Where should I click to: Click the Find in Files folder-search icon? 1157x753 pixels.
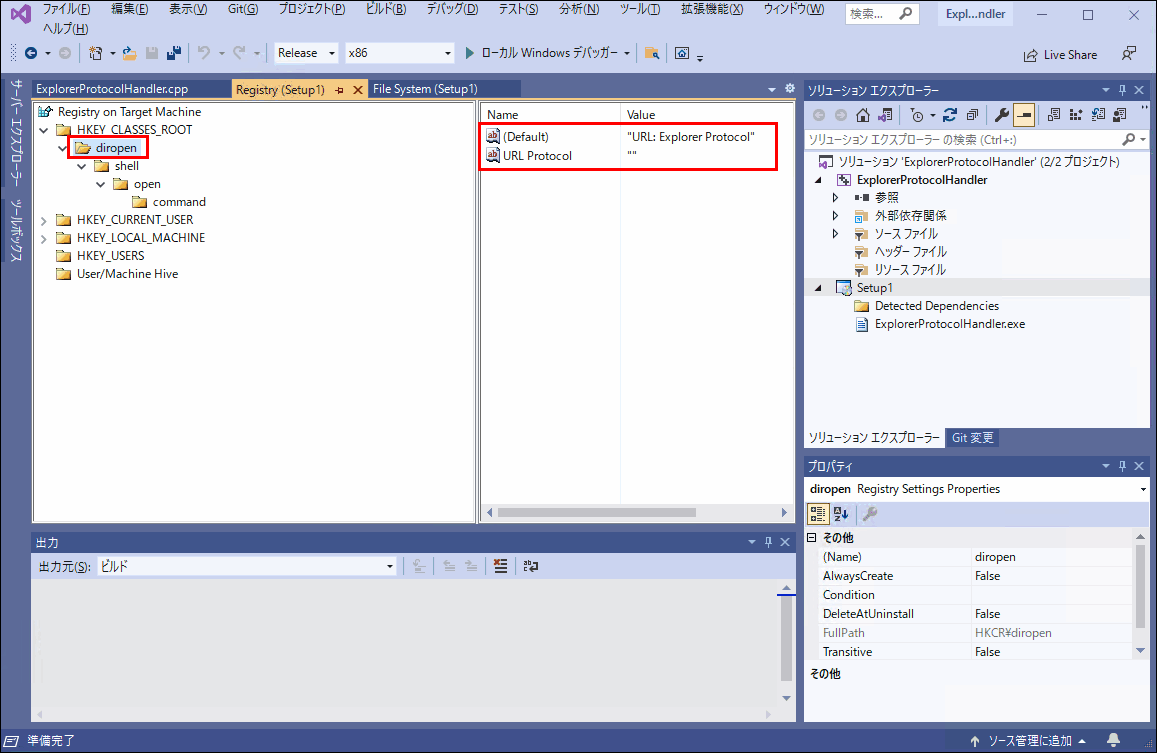(x=652, y=53)
